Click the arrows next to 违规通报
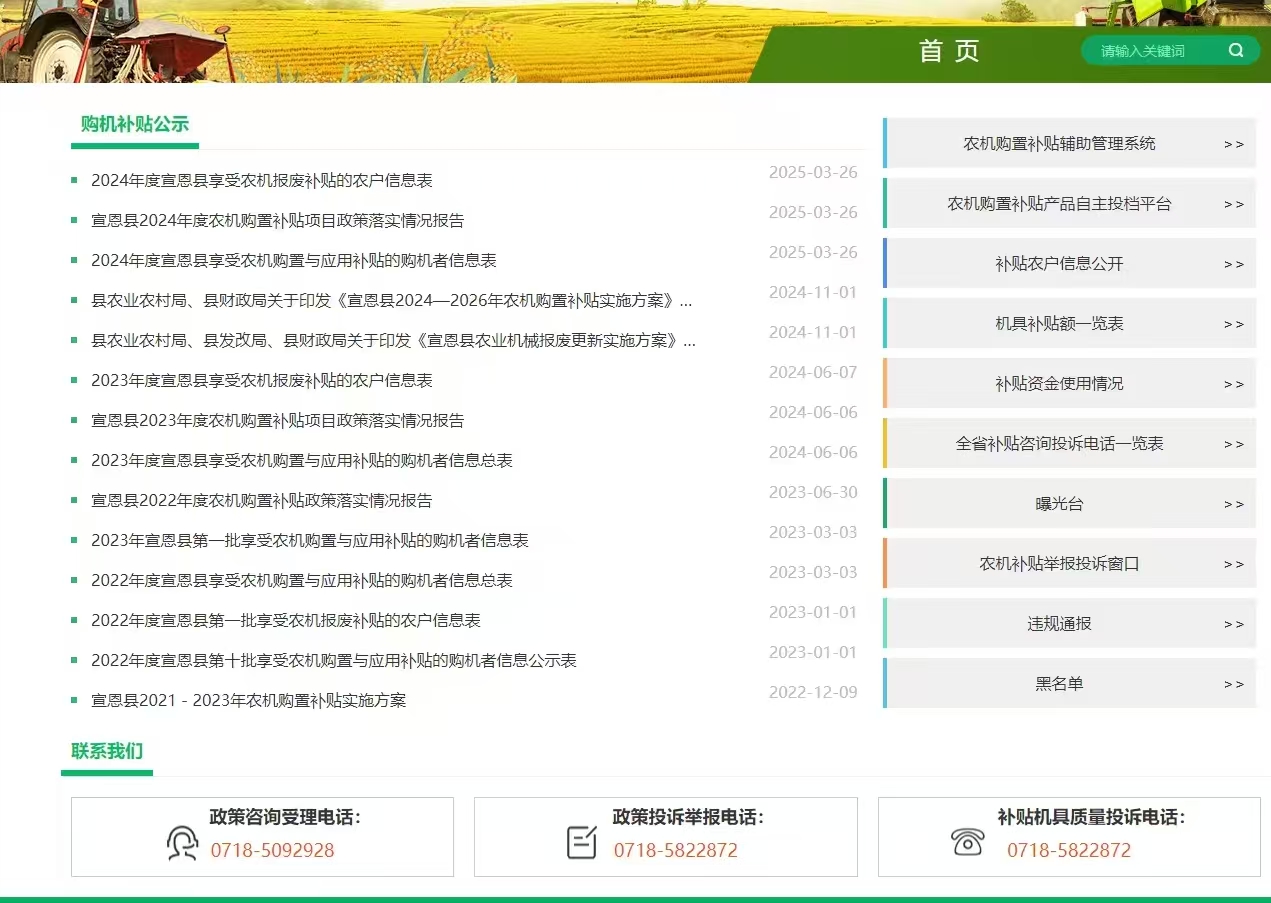Screen dimensions: 1271x903 tap(1233, 624)
